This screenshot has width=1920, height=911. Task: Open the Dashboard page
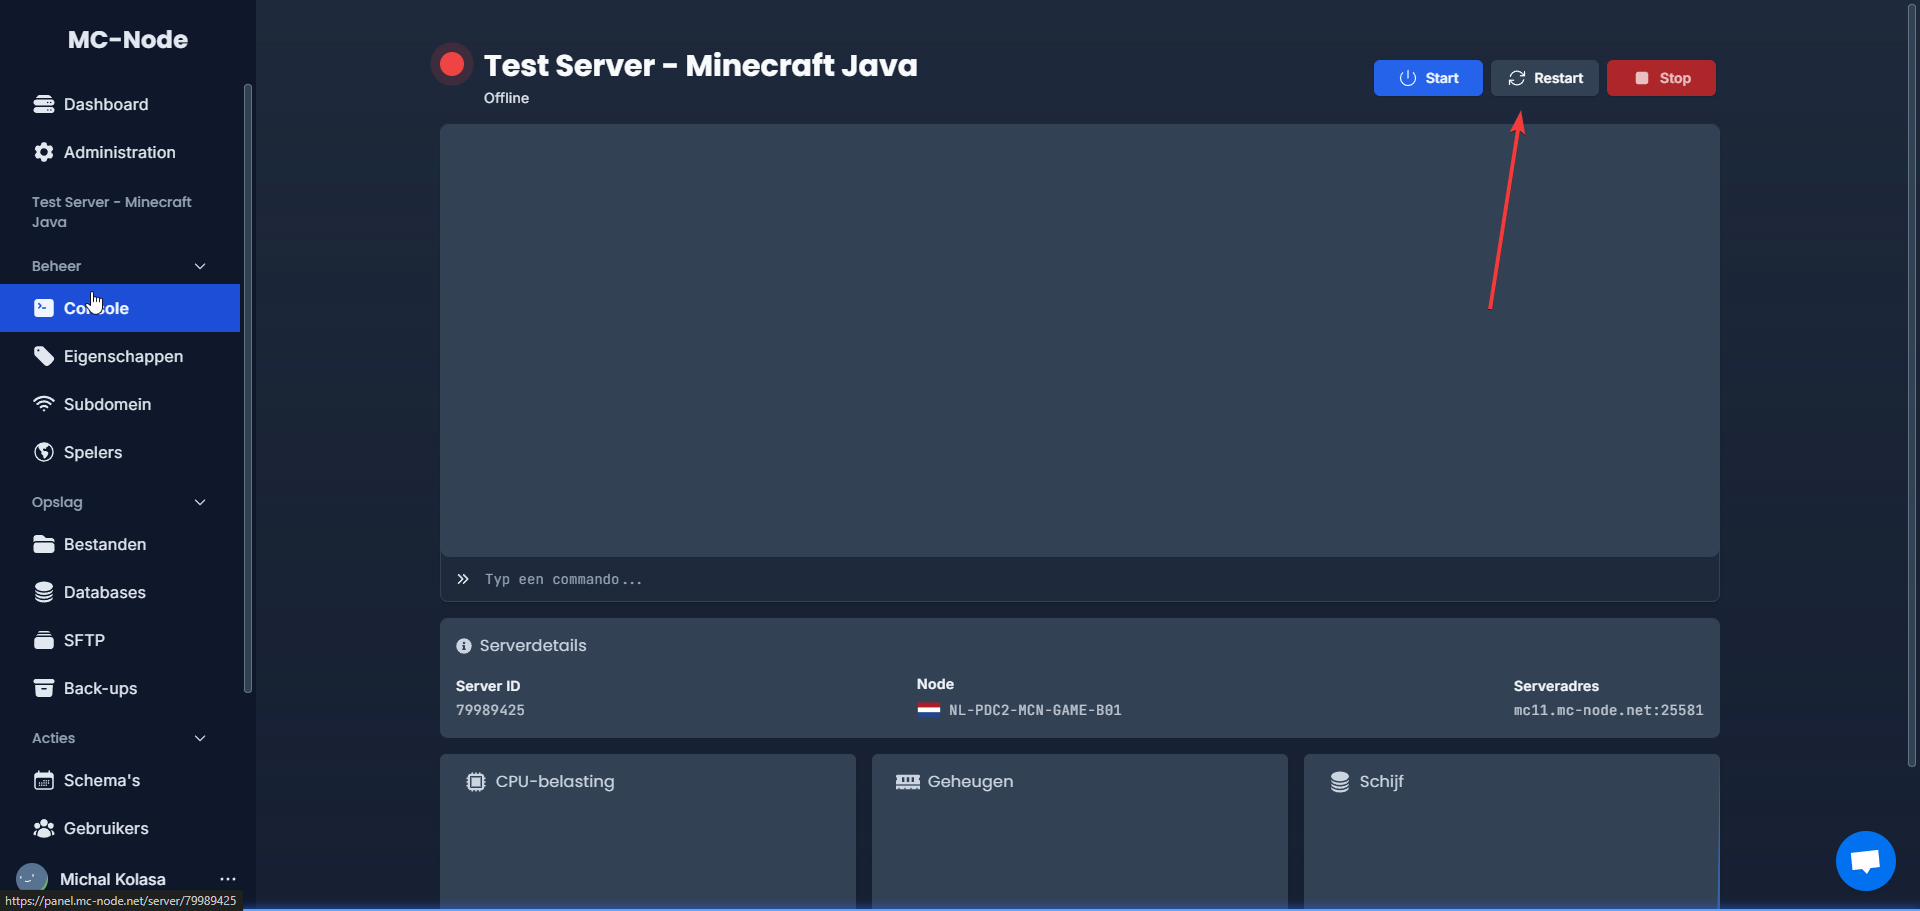[x=120, y=104]
